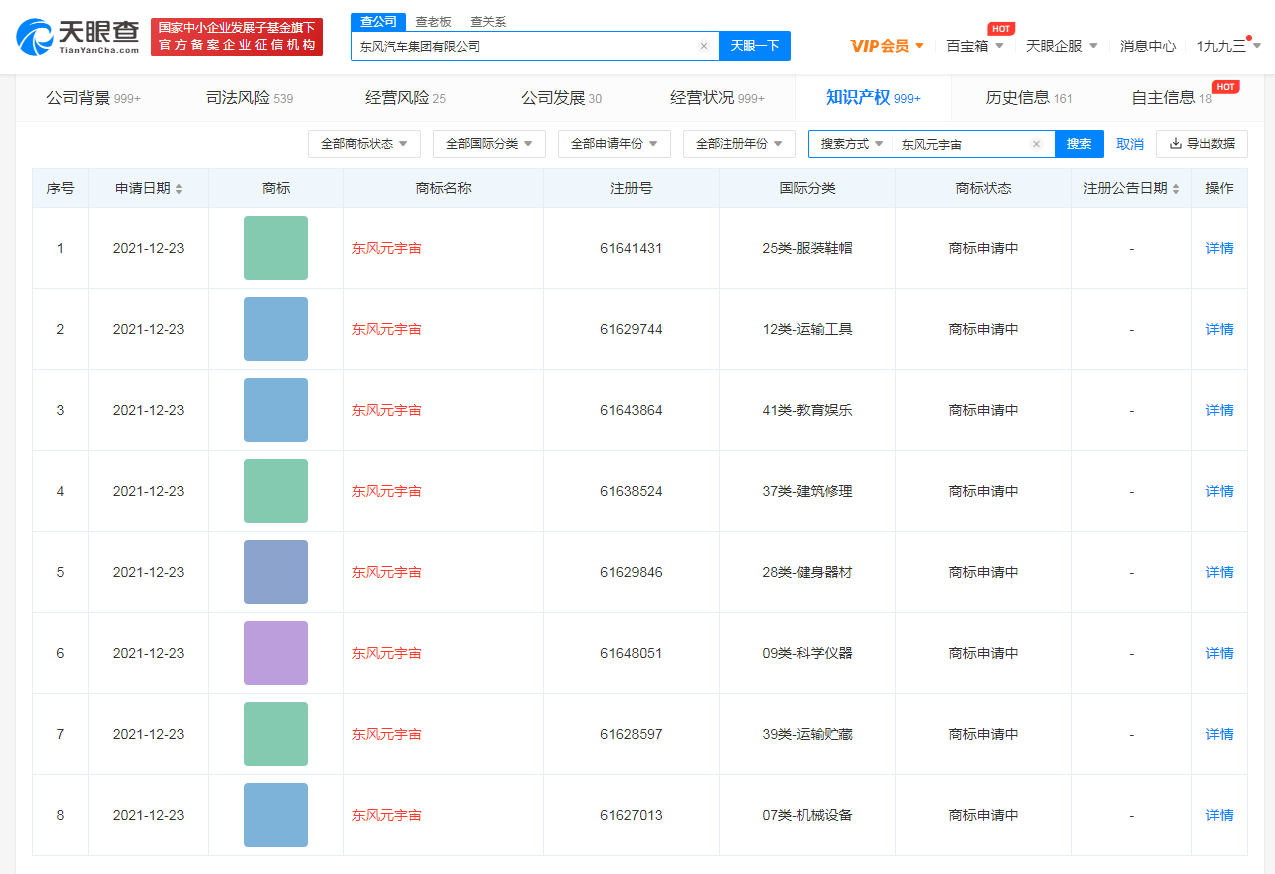
Task: Open the 公司背景 tab
Action: 93,98
